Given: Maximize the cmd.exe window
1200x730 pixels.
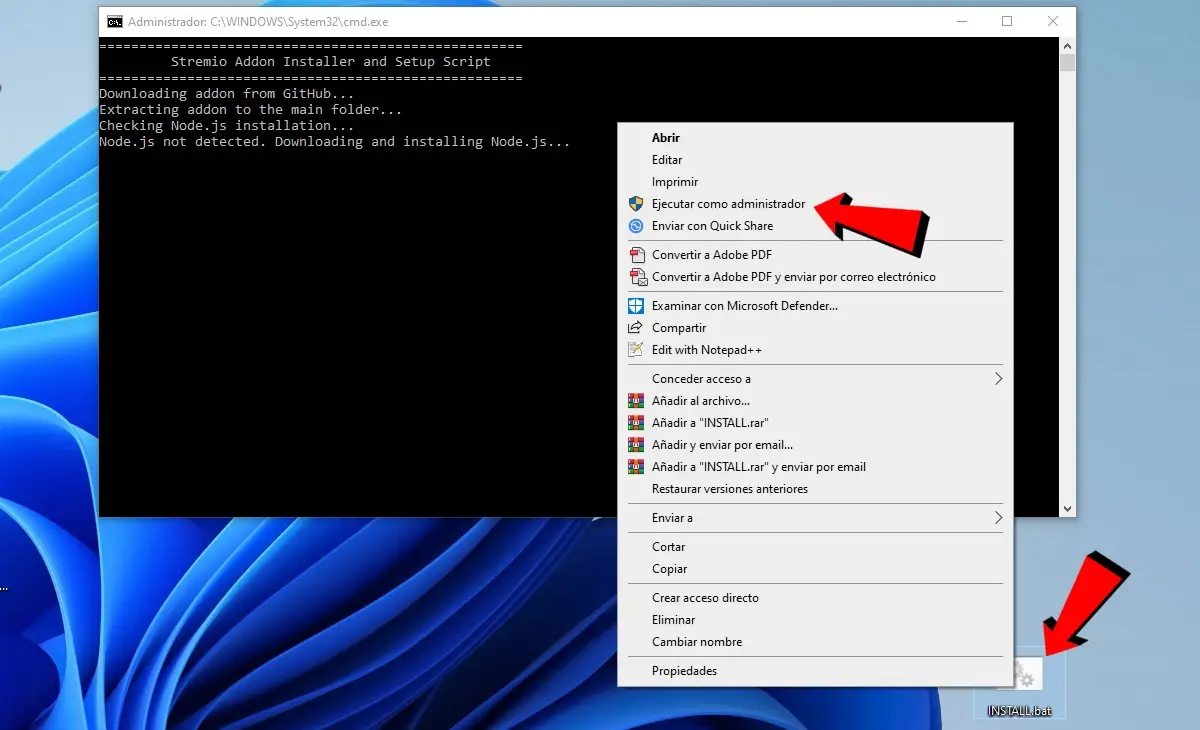Looking at the screenshot, I should pyautogui.click(x=1007, y=22).
